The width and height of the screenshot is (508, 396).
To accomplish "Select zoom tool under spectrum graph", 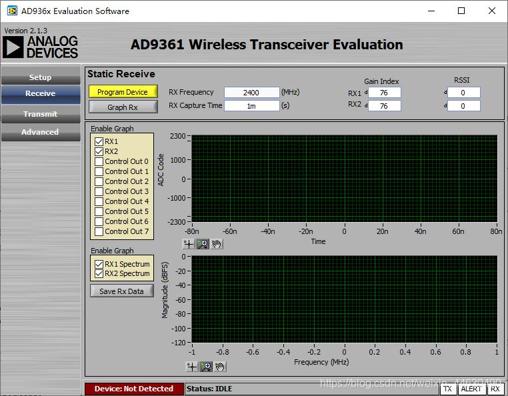I will pos(206,367).
